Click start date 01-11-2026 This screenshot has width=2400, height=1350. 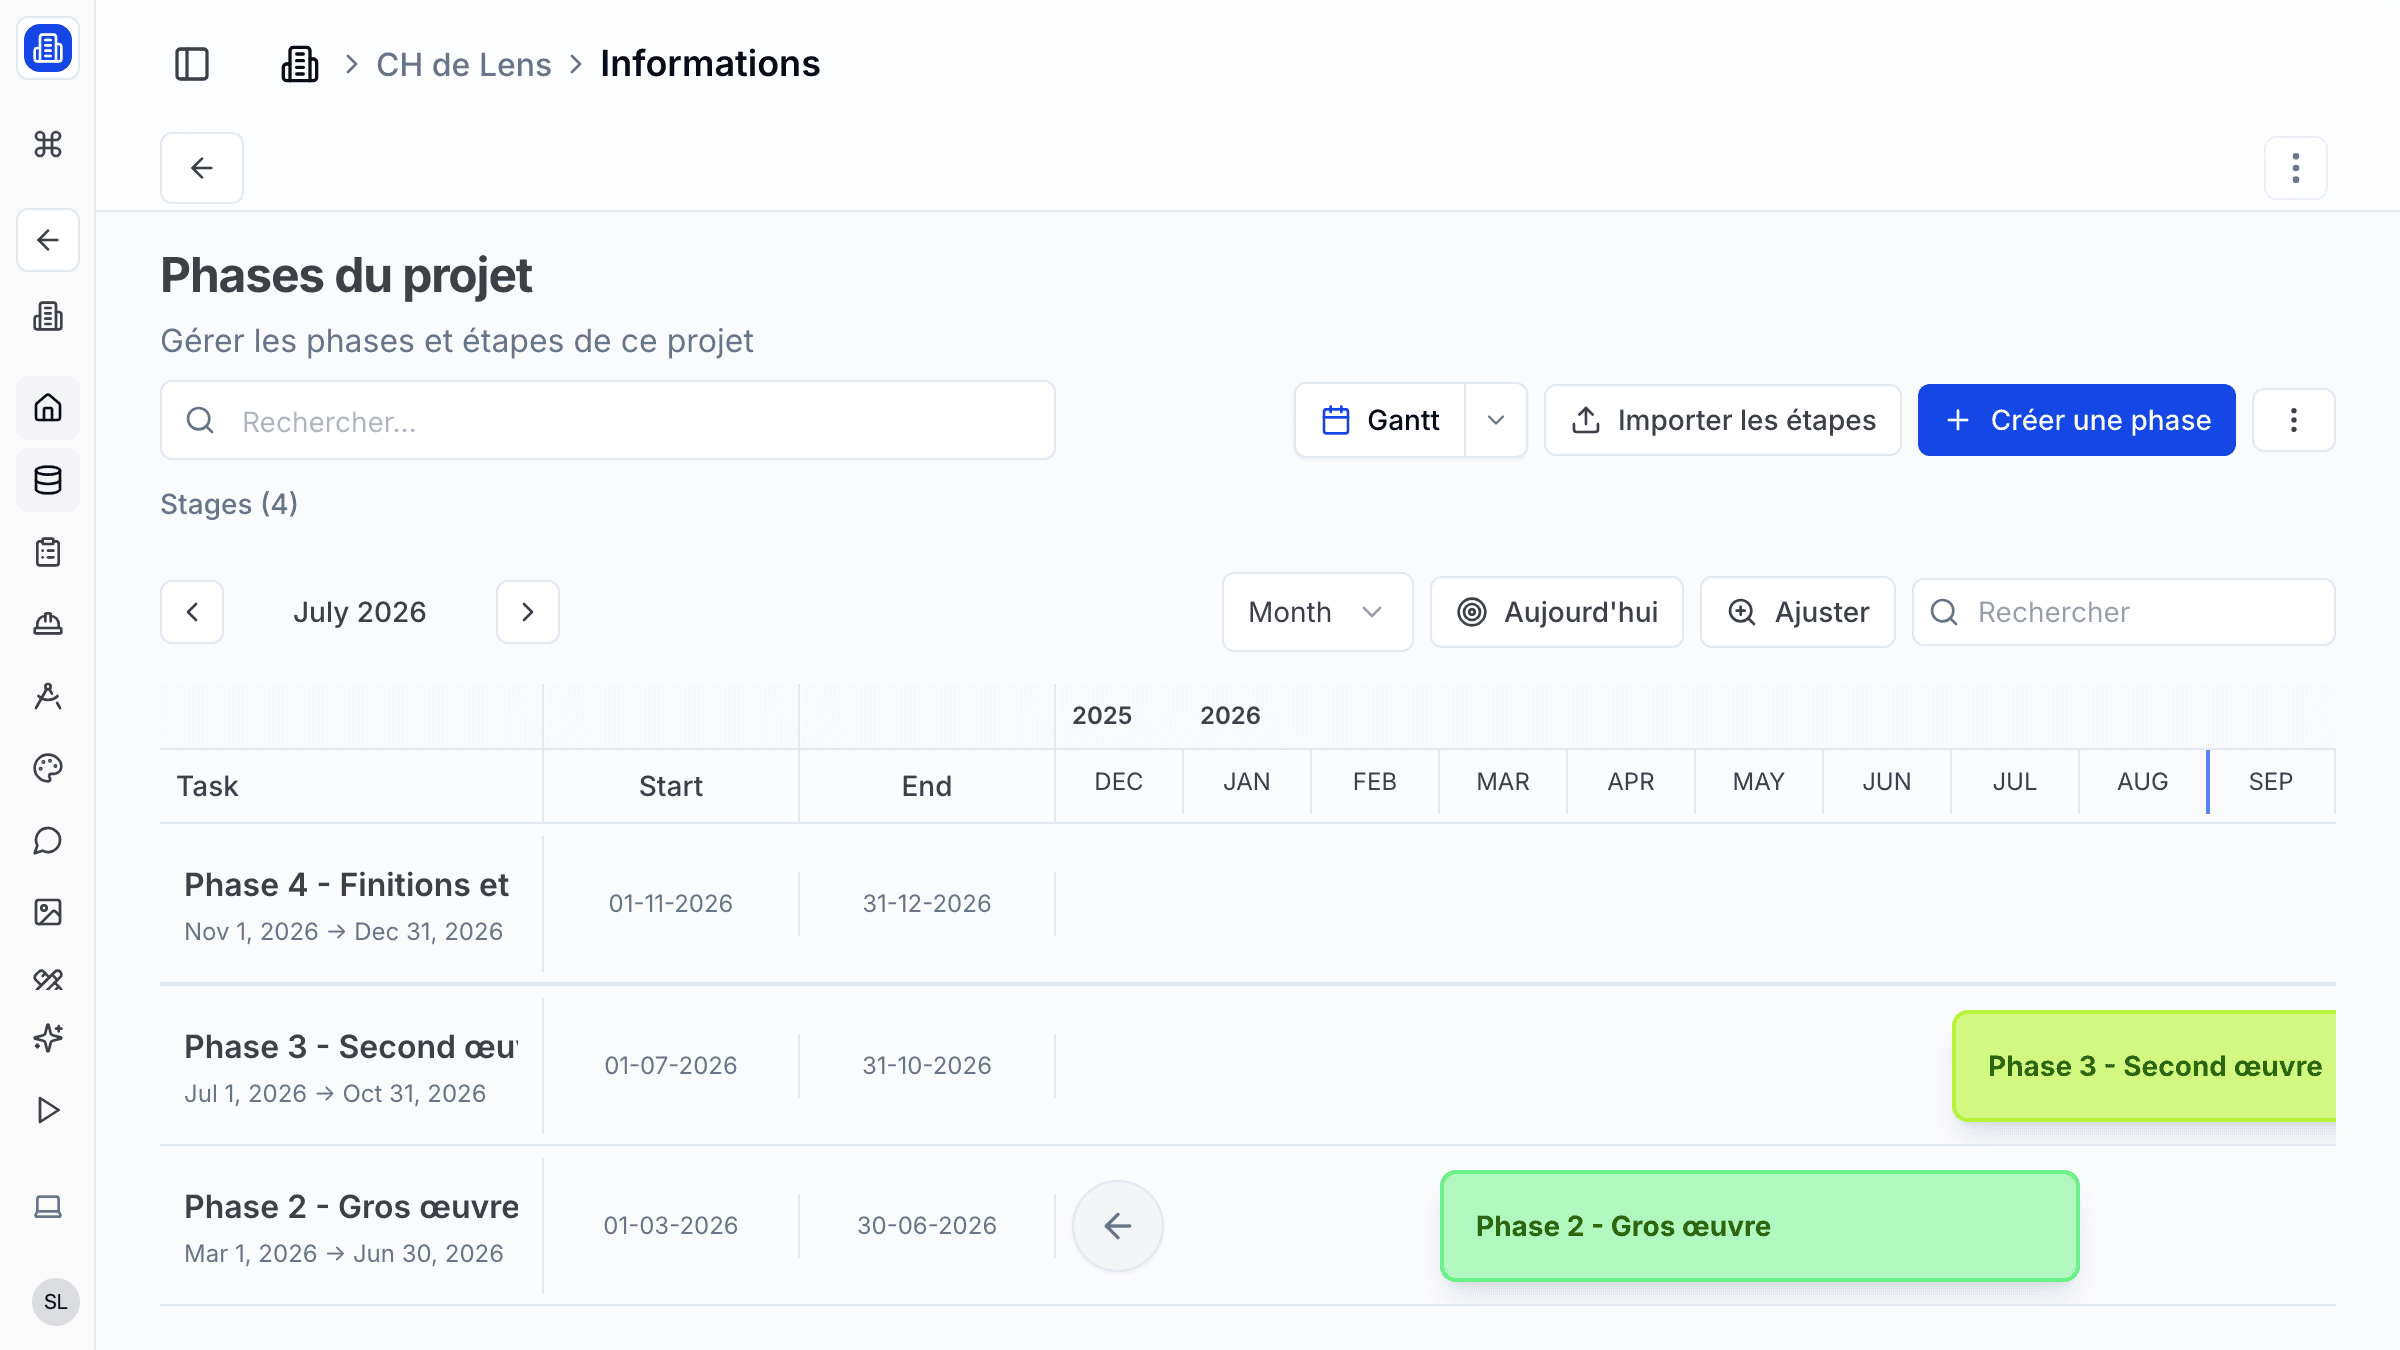(x=671, y=903)
